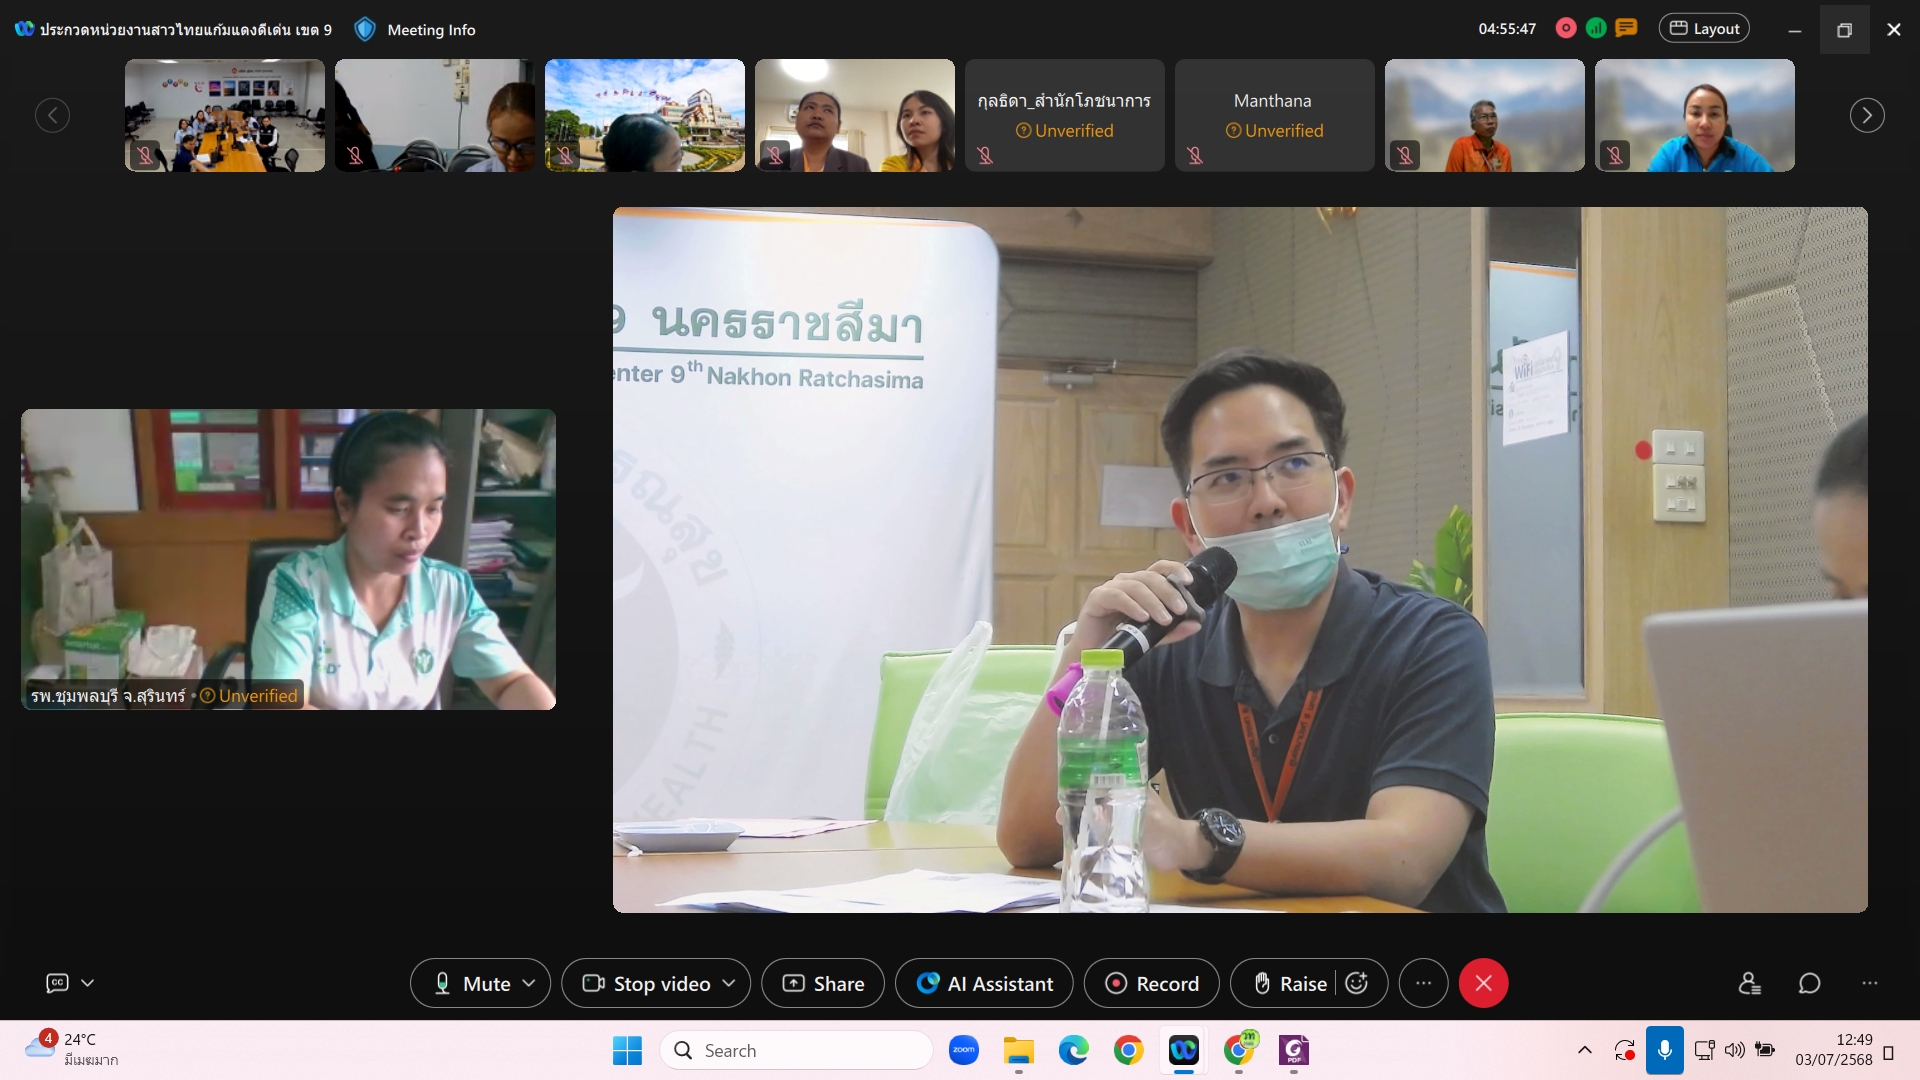Mute the microphone

472,984
